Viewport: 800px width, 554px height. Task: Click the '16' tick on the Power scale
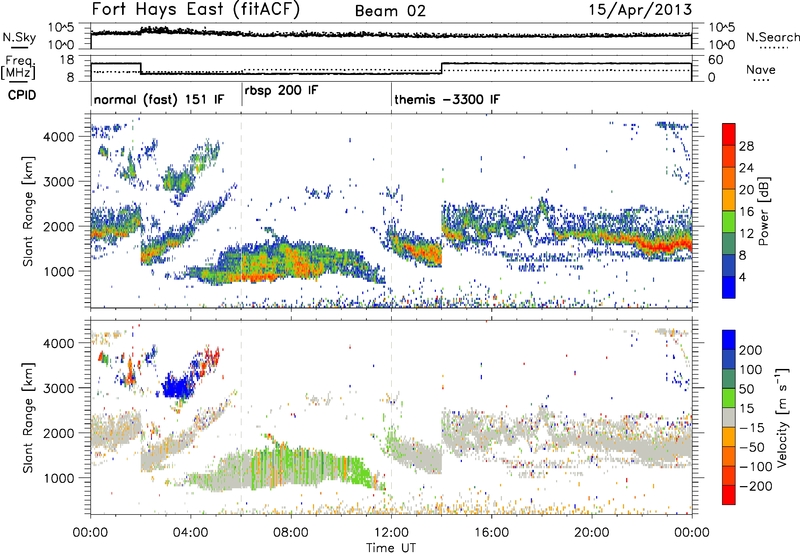coord(746,212)
